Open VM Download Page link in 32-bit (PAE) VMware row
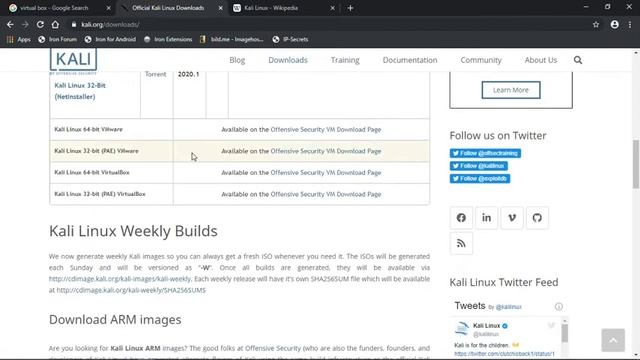 click(x=326, y=151)
